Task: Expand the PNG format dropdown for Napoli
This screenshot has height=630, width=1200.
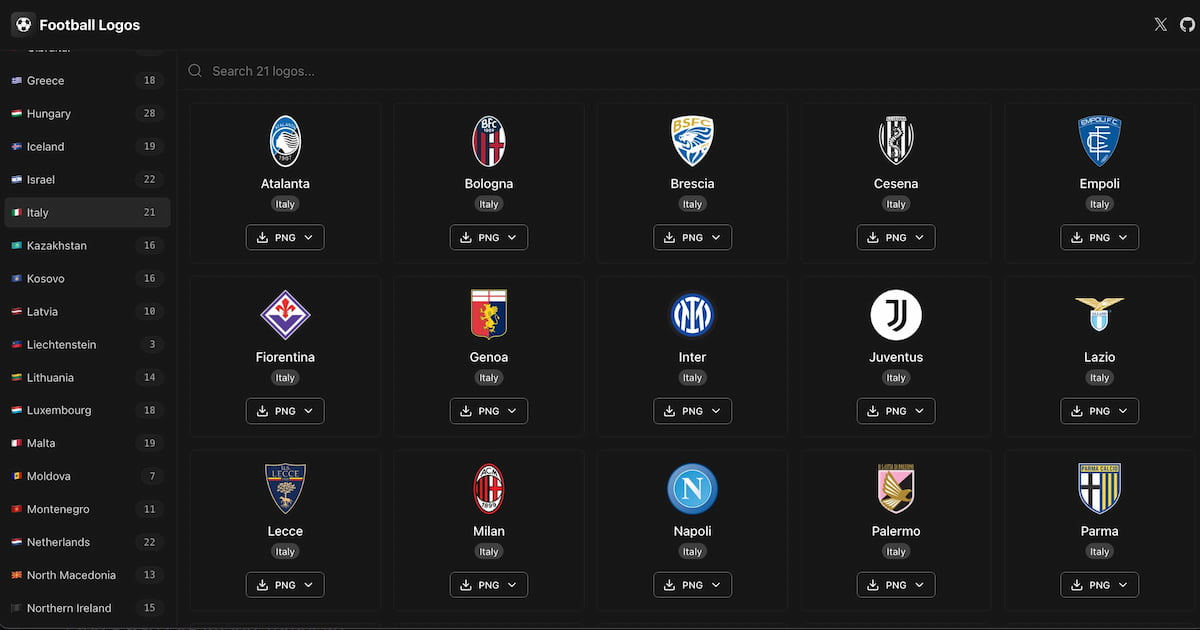Action: 714,584
